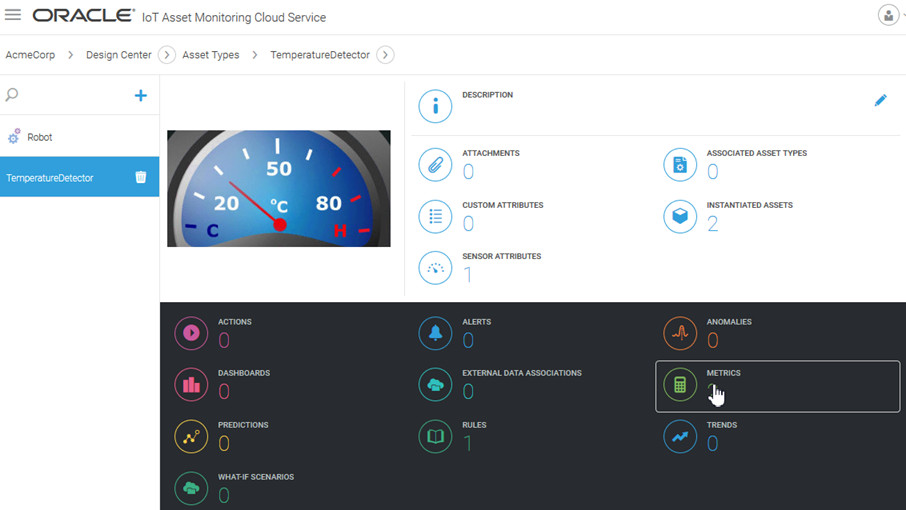Click the thermometer gauge thumbnail image
906x510 pixels.
(x=279, y=188)
